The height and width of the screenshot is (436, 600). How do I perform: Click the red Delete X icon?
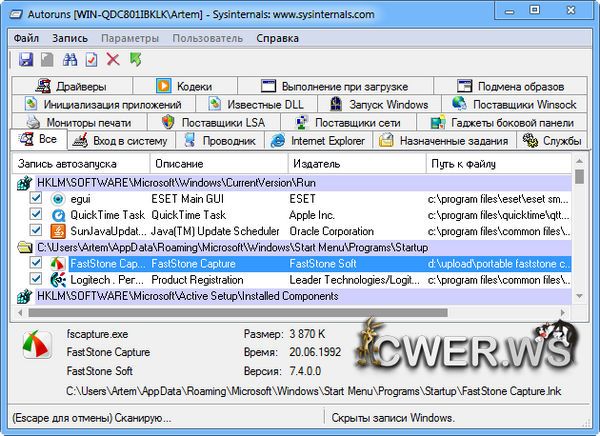(113, 60)
